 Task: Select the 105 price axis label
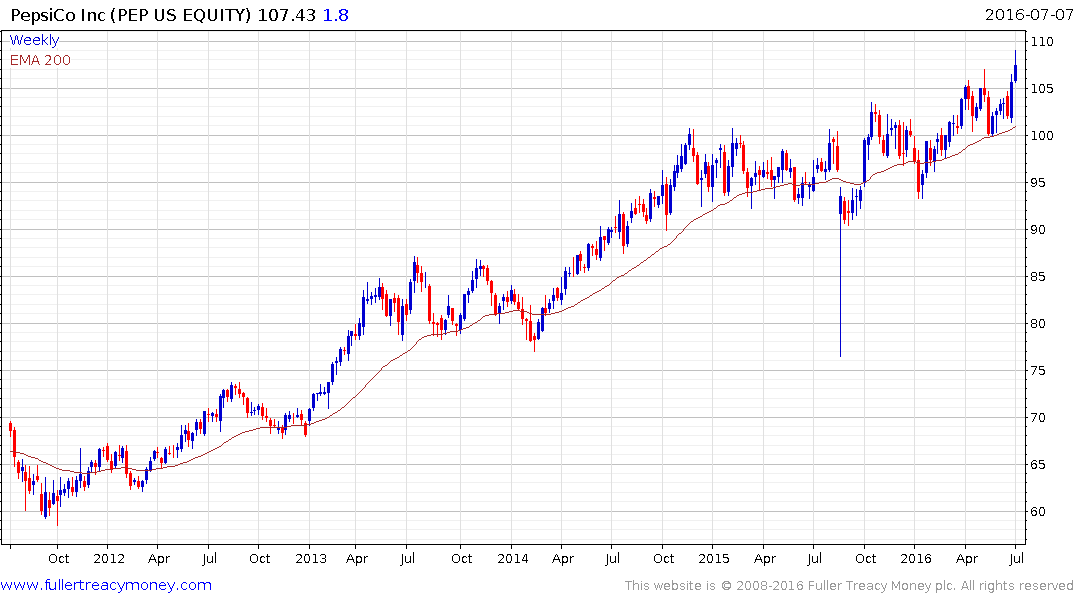coord(1042,88)
